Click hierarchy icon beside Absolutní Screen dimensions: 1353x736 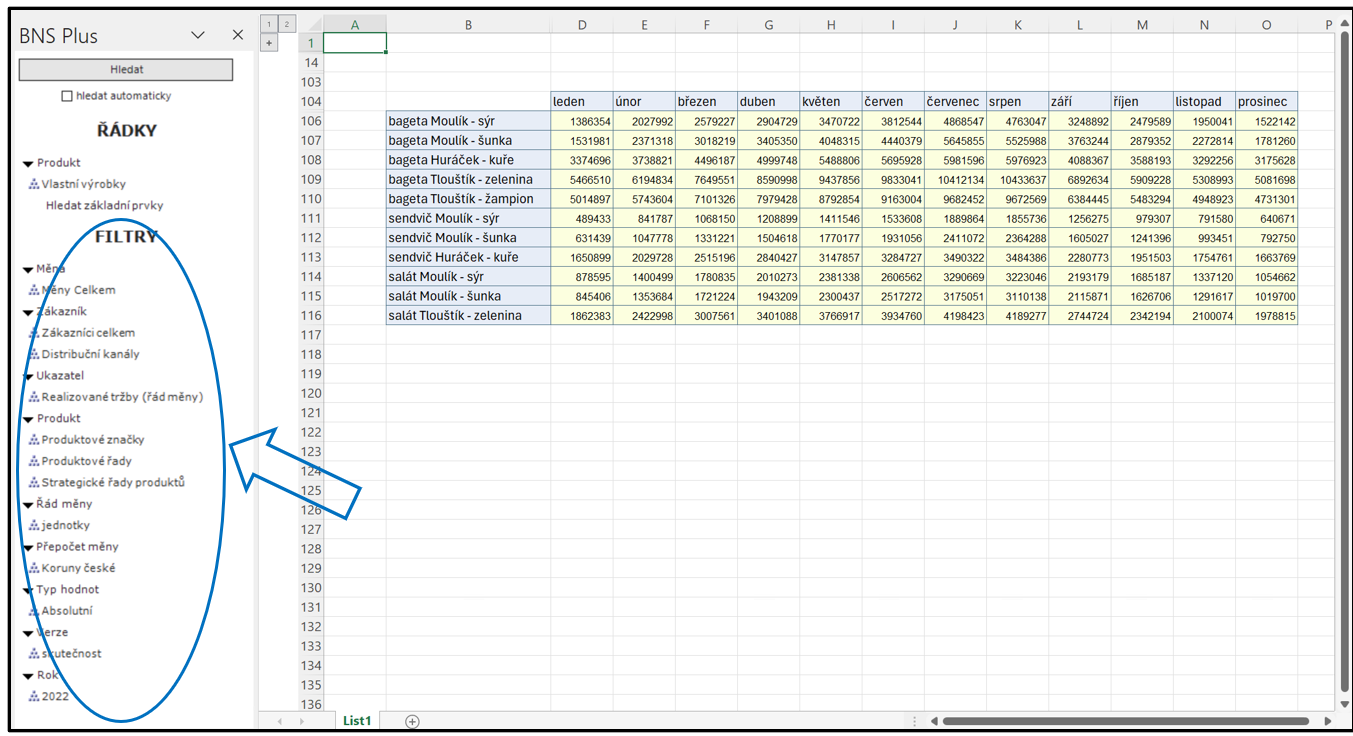(x=34, y=611)
